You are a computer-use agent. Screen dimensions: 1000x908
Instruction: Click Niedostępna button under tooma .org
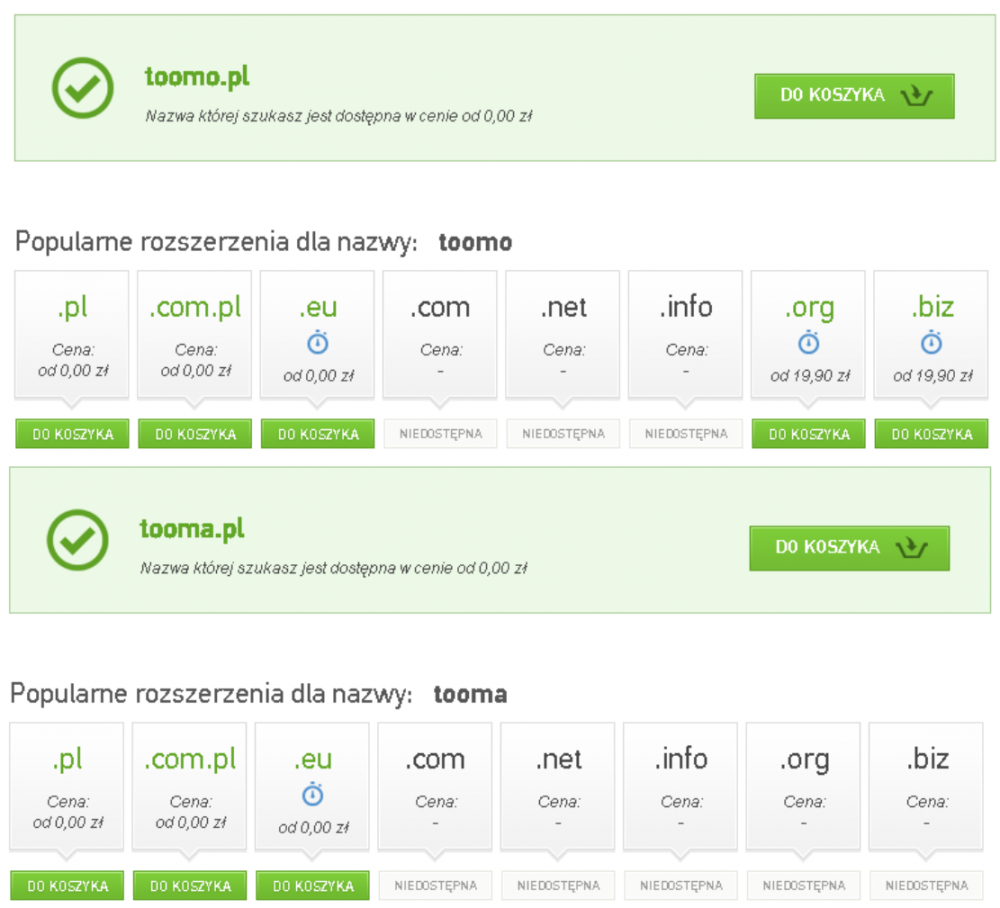pos(803,885)
